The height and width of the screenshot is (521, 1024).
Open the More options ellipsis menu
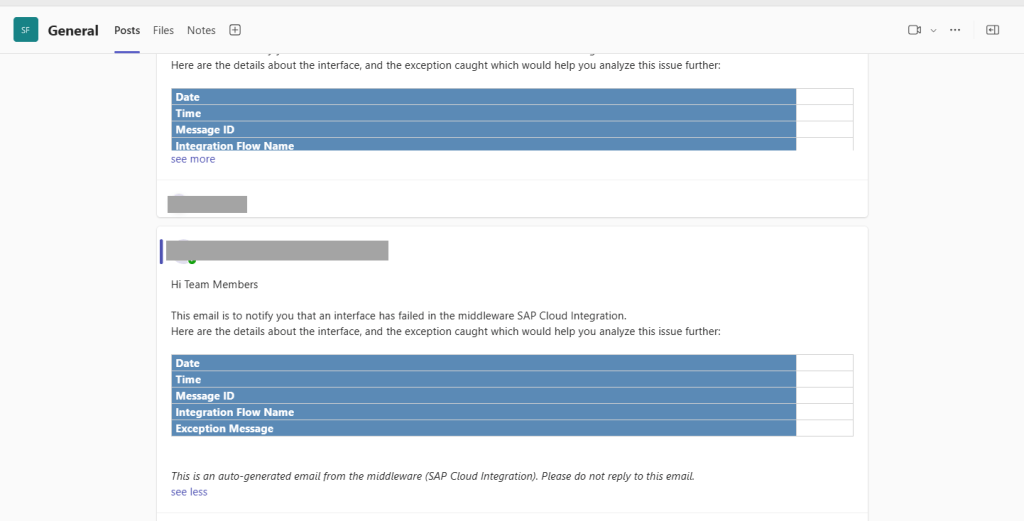[955, 30]
